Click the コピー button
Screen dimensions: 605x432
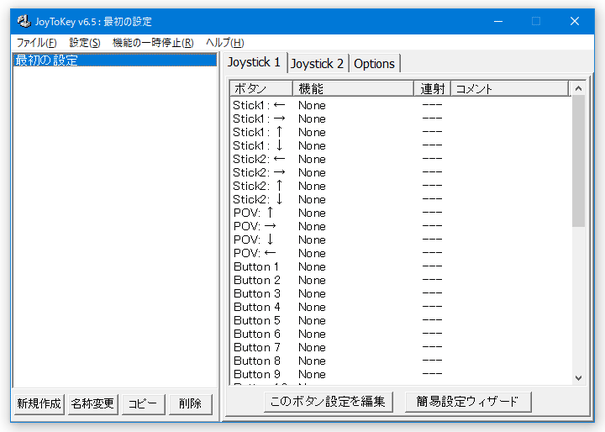[x=143, y=404]
